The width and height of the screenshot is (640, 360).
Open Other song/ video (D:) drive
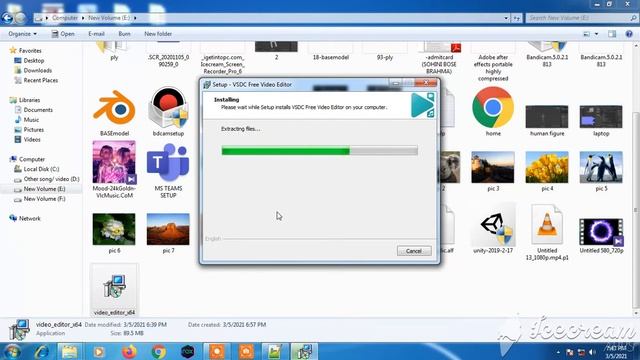click(51, 179)
